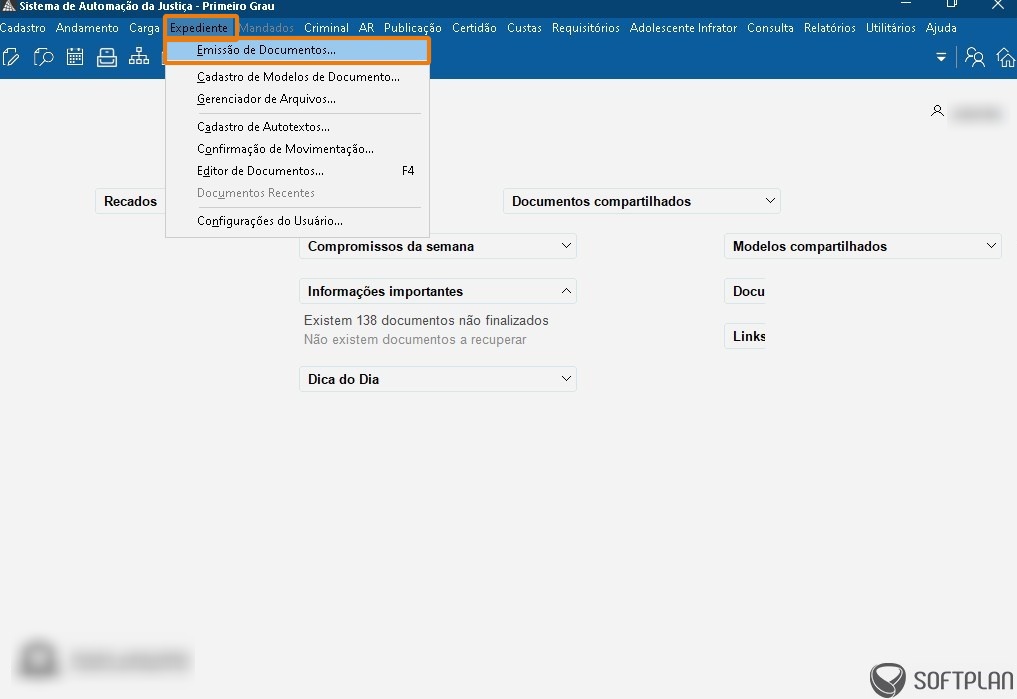
Task: Open the Relatórios menu
Action: 830,28
